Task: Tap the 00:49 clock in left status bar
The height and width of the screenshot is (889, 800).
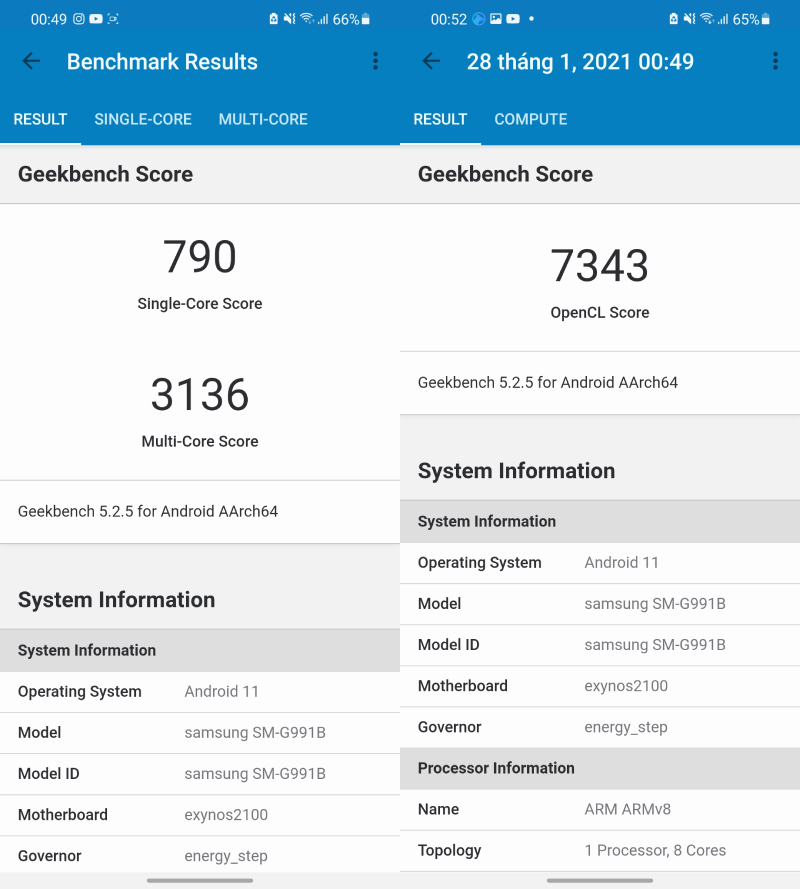Action: pyautogui.click(x=49, y=19)
